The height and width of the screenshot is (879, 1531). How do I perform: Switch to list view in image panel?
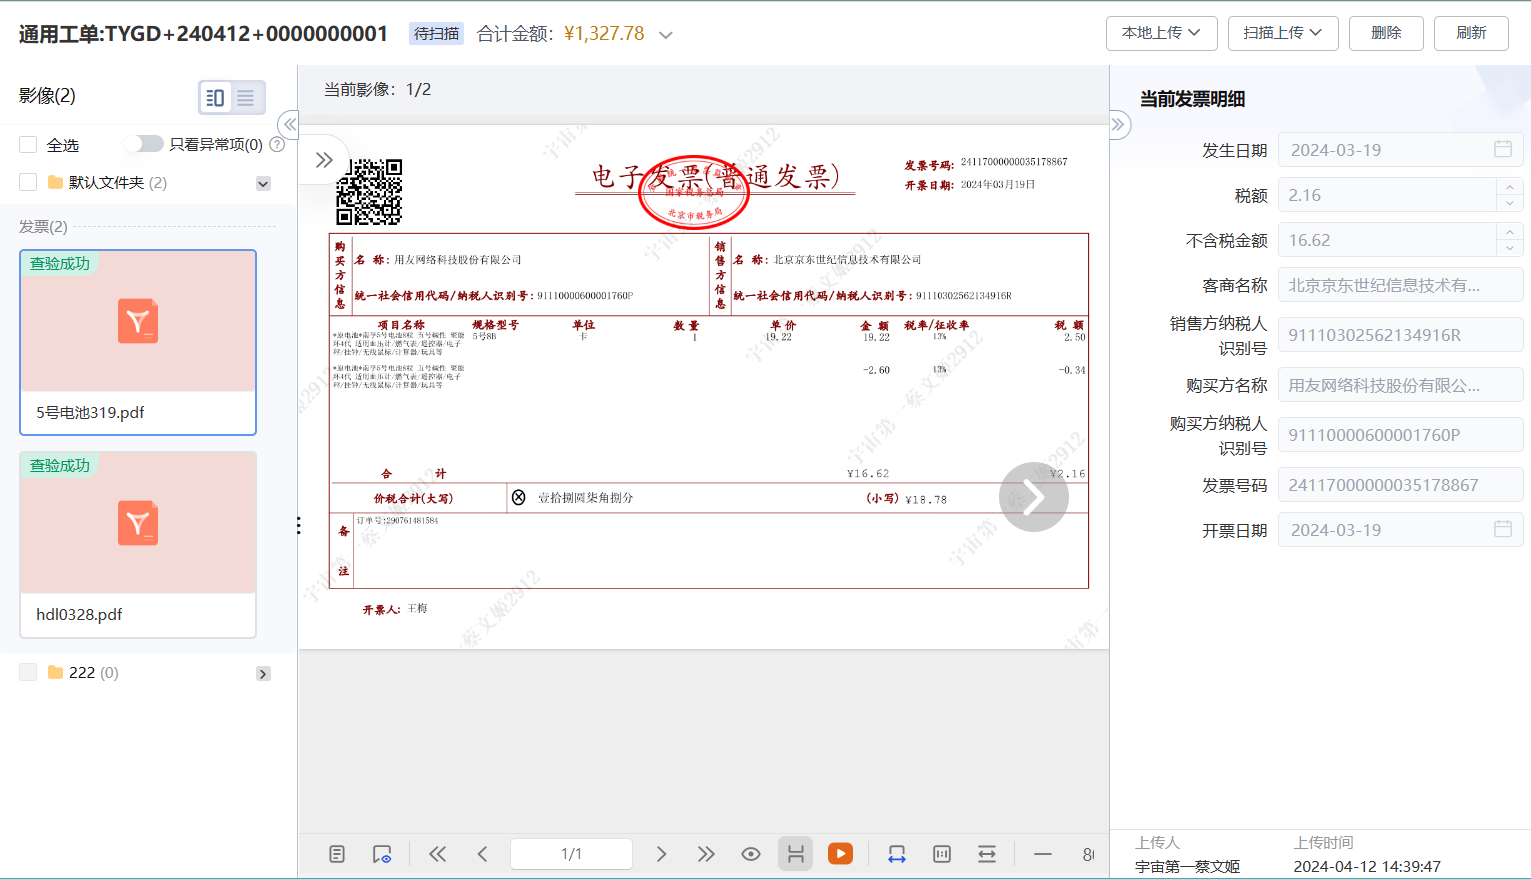click(246, 98)
